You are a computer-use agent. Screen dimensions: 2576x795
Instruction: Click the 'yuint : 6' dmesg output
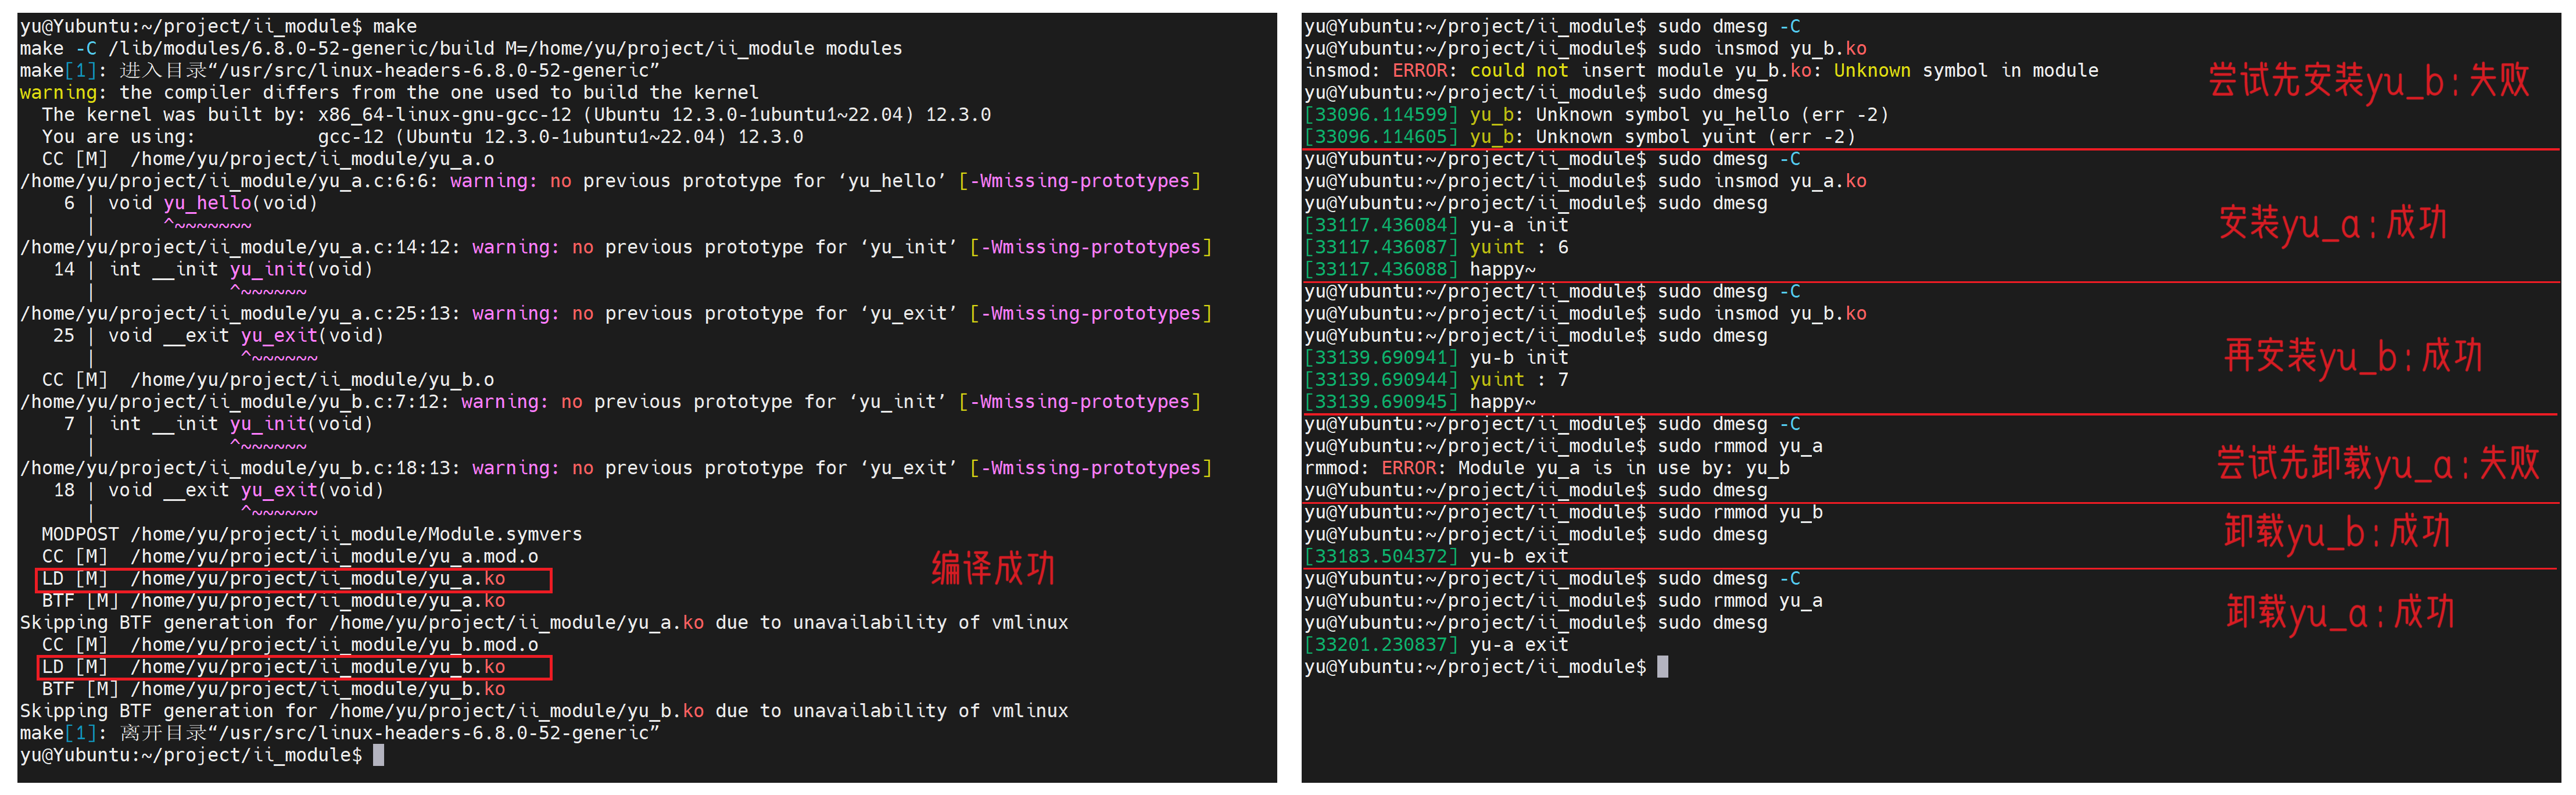pos(1518,247)
